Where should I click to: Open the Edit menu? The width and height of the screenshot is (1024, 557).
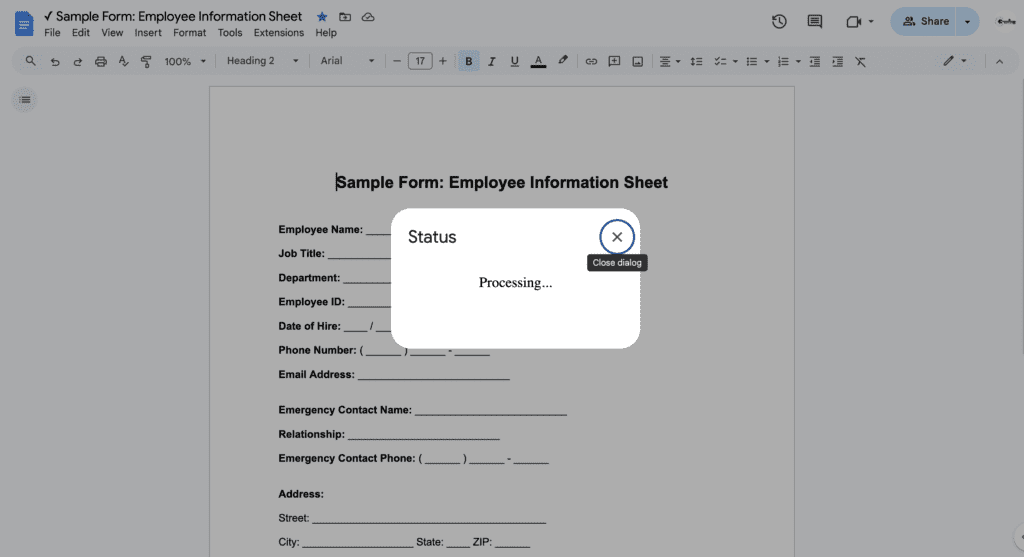[80, 33]
